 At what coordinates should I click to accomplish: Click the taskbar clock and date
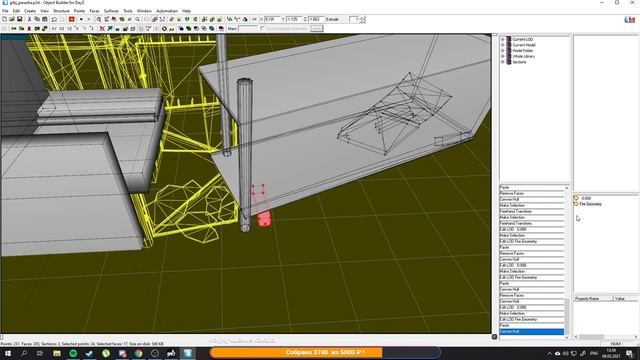coord(611,353)
